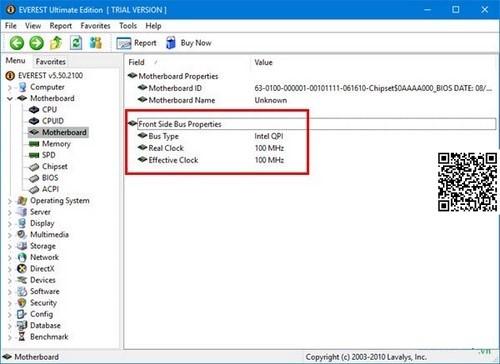Screen dimensions: 500x364
Task: Collapse the Motherboard parent tree node
Action: 10,99
